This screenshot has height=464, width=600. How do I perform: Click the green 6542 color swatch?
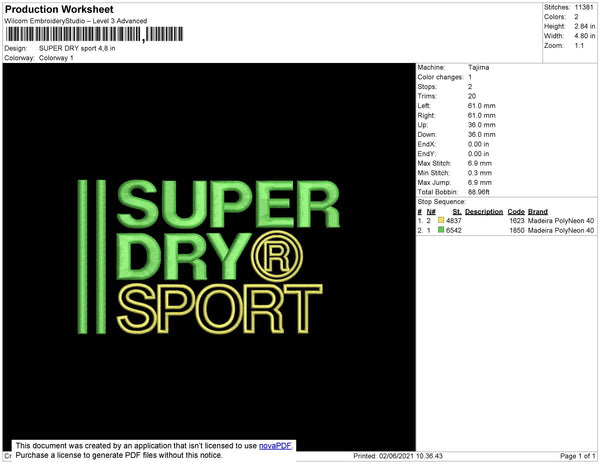(441, 230)
